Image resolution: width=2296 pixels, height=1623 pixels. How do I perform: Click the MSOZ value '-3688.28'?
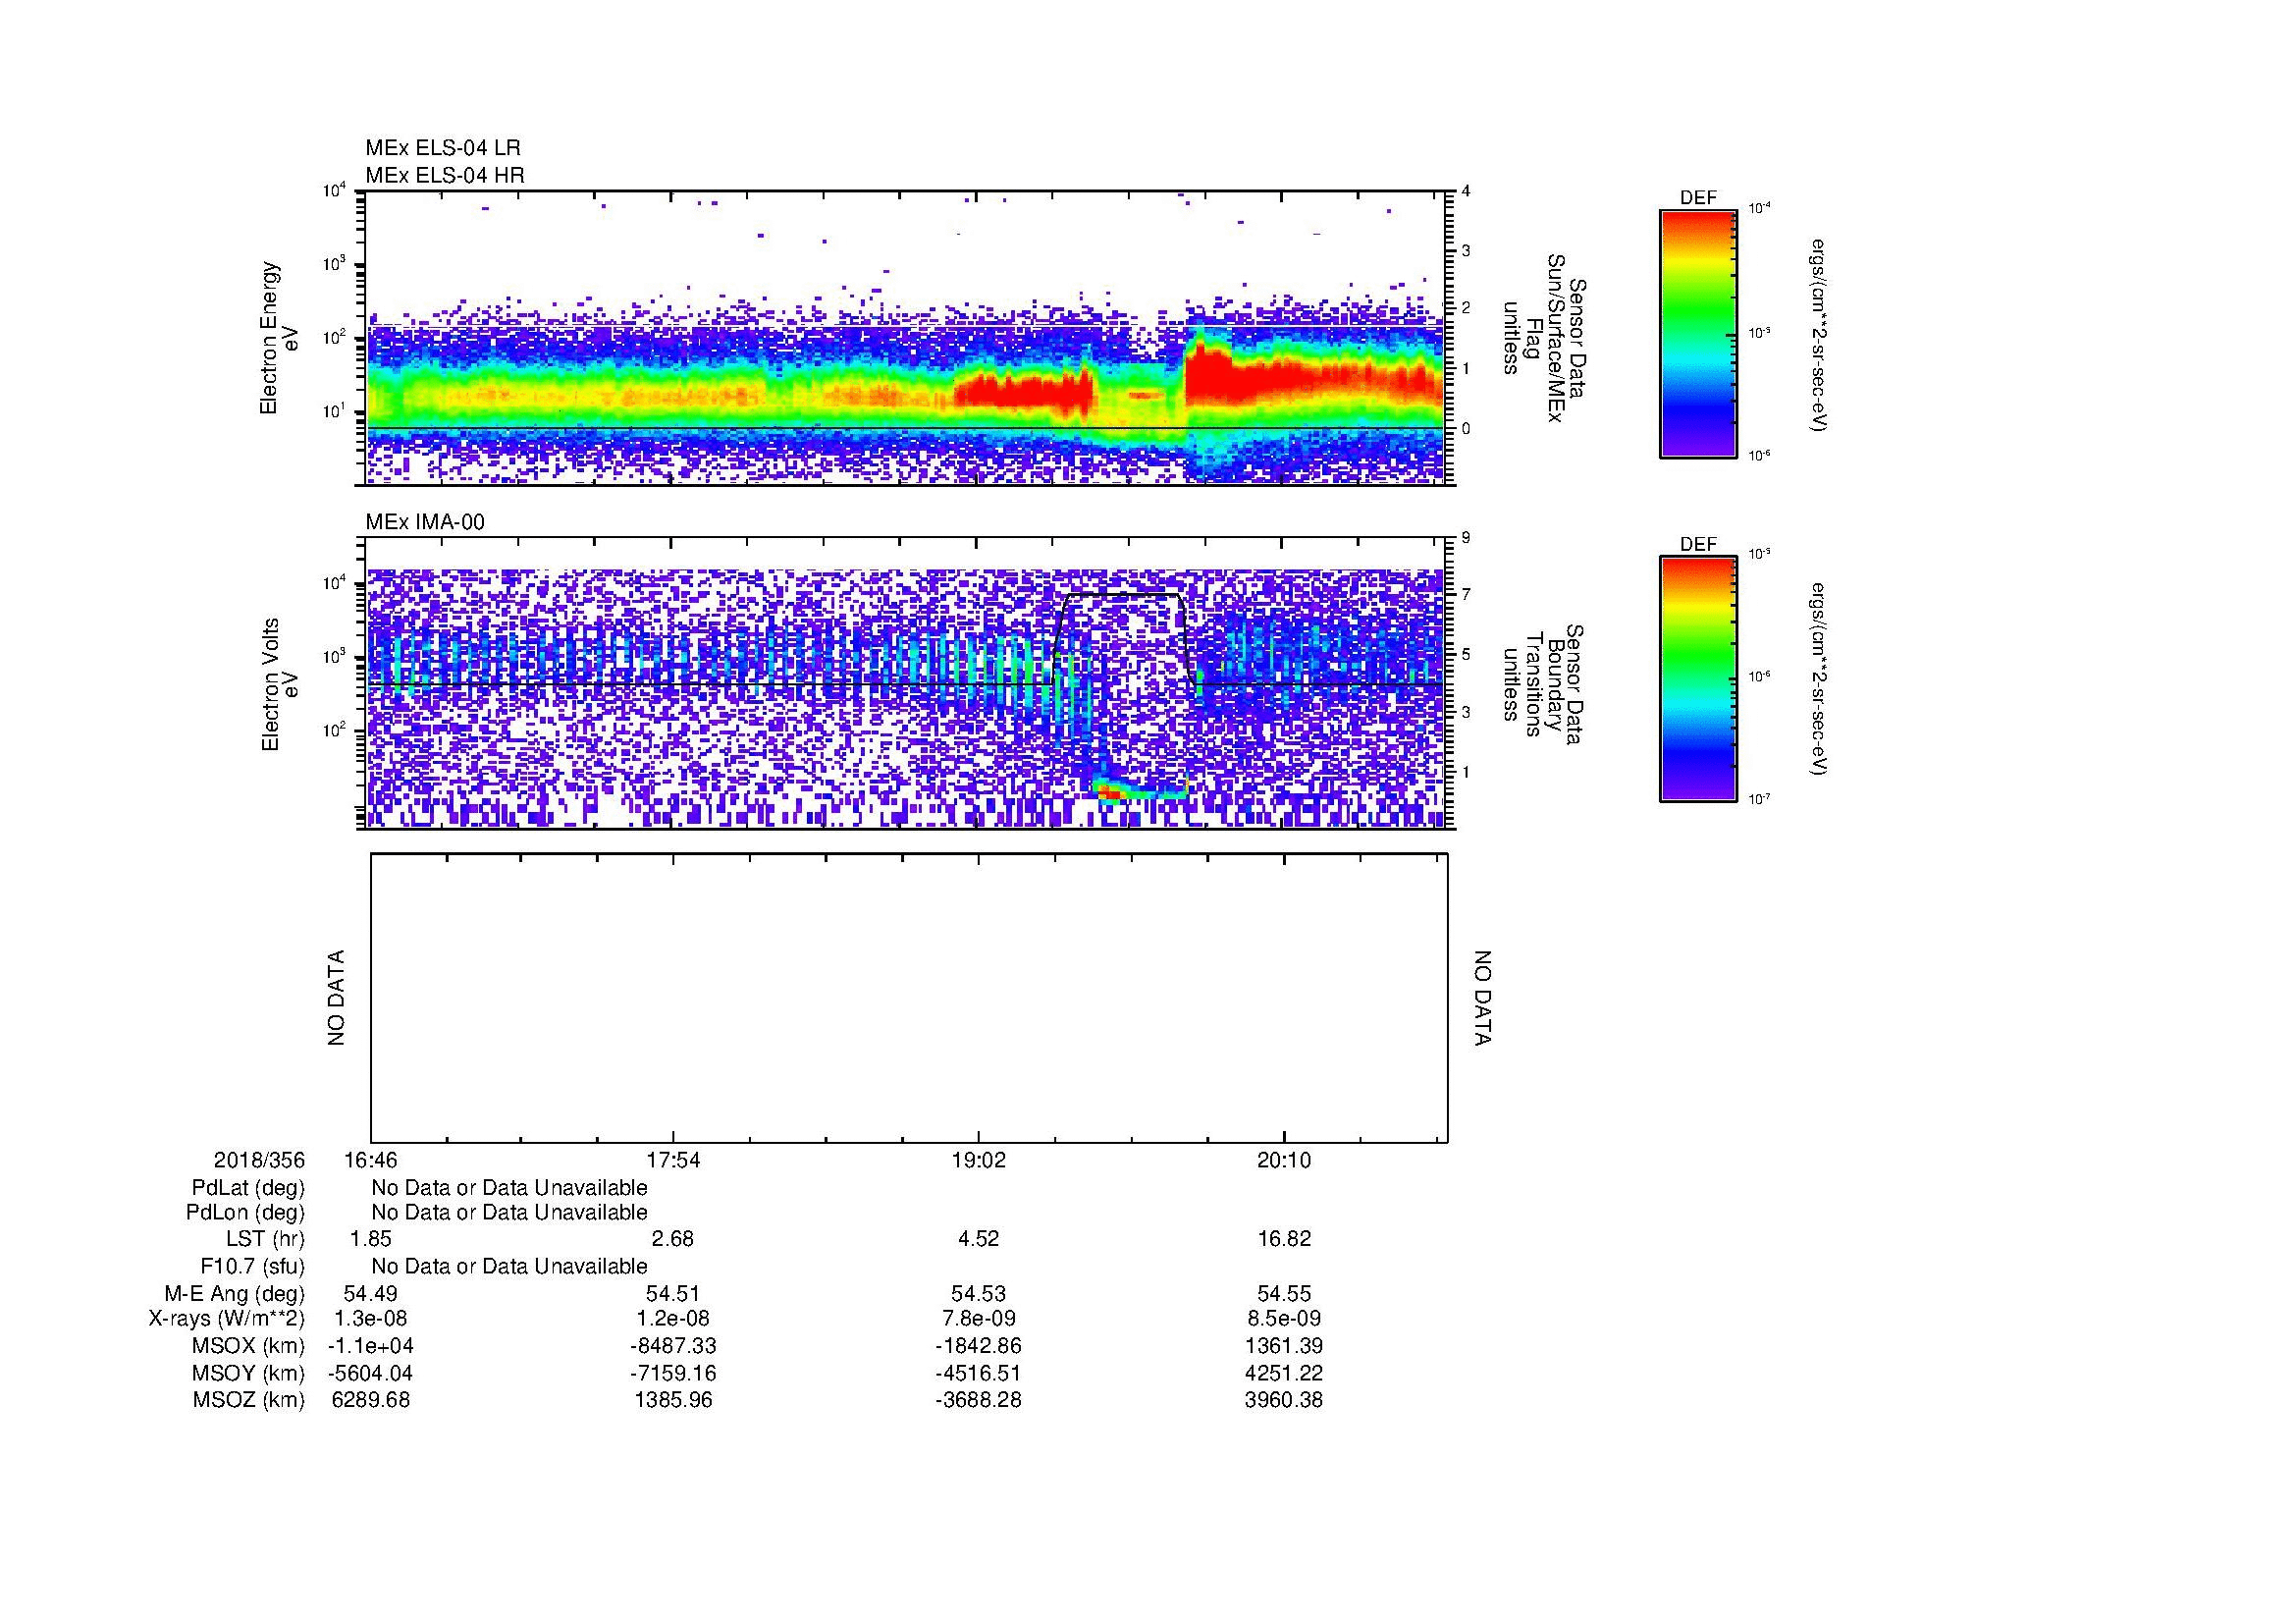978,1400
